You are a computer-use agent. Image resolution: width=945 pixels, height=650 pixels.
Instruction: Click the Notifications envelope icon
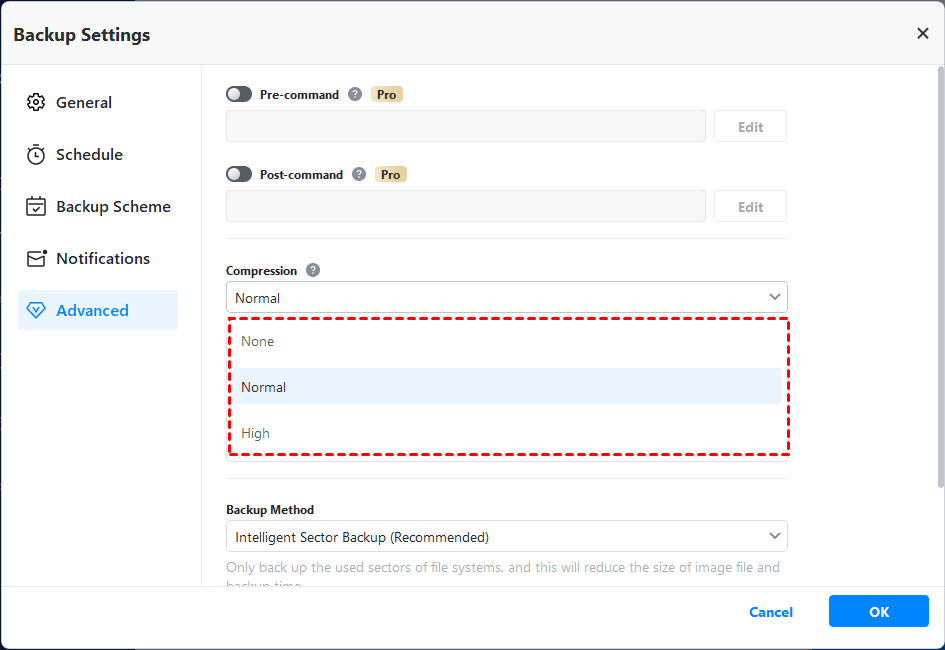(x=37, y=258)
